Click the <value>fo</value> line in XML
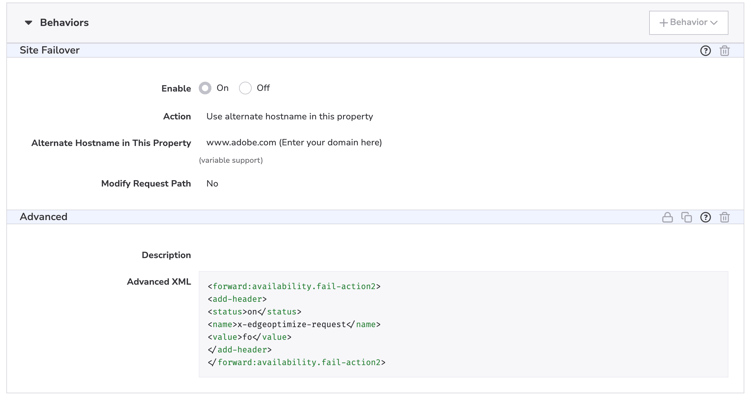The image size is (750, 399). pos(249,337)
